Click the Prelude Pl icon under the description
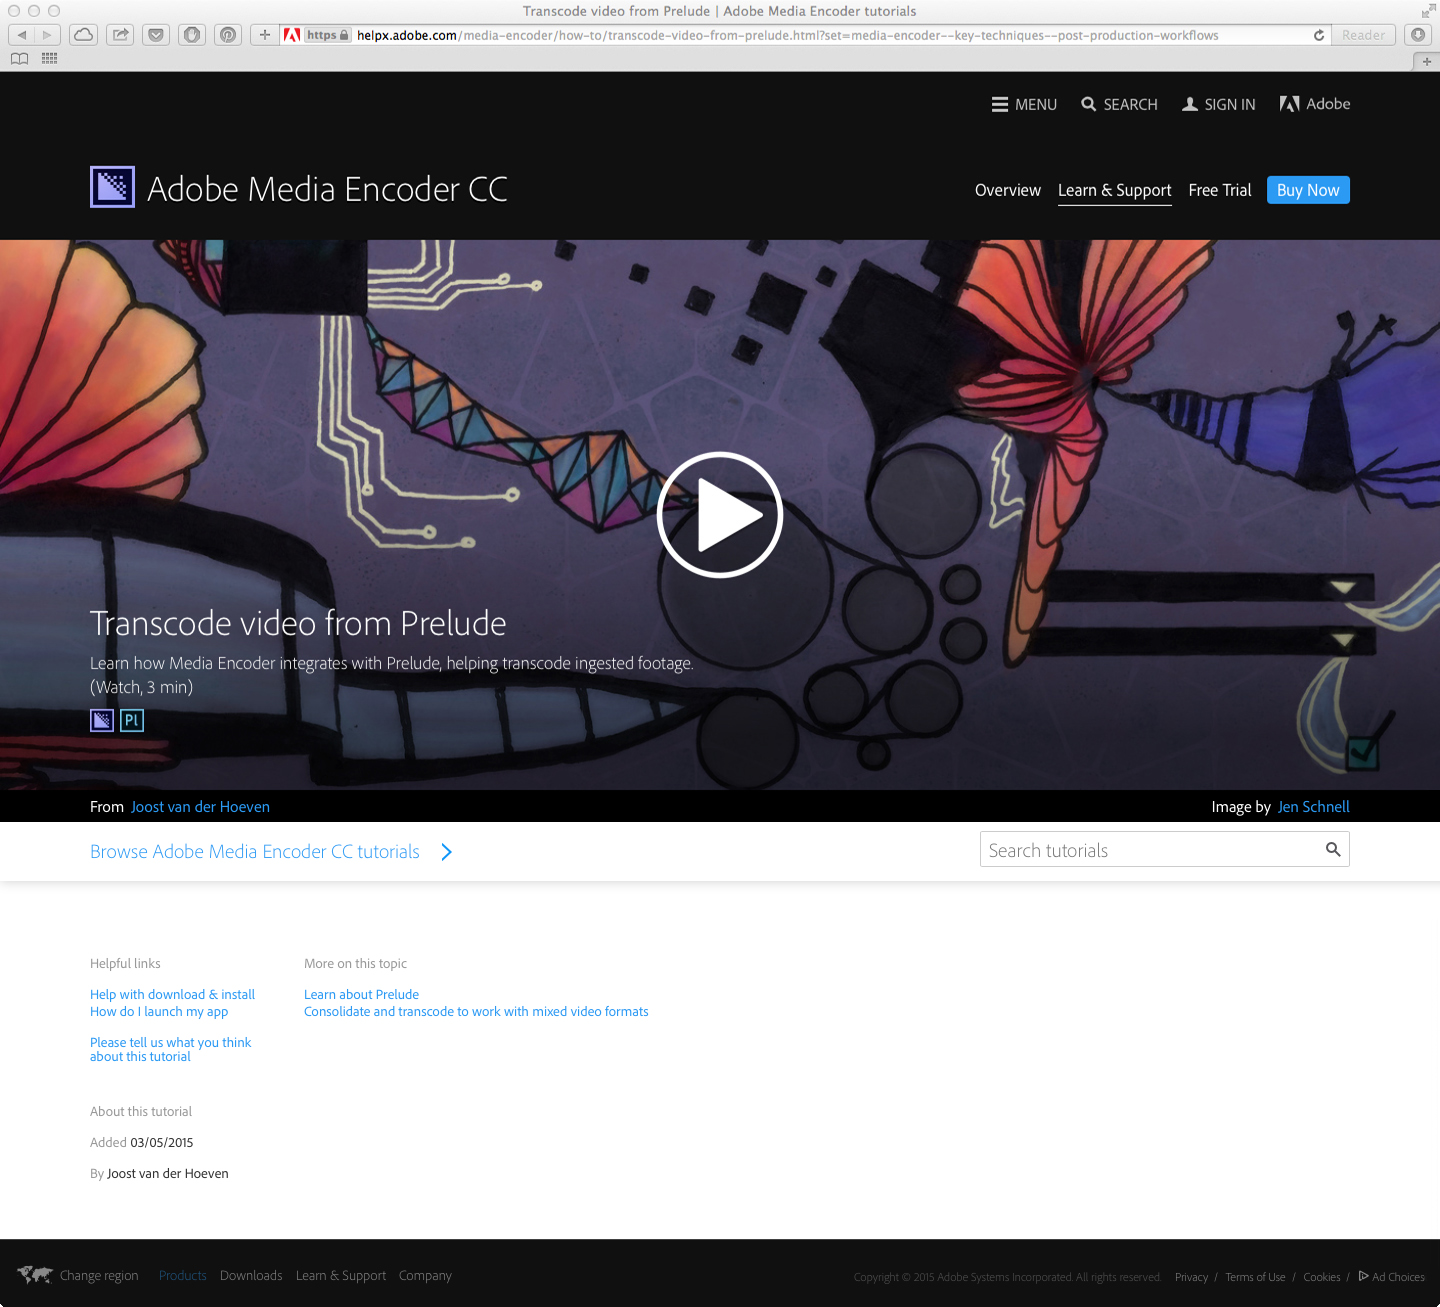This screenshot has height=1307, width=1440. click(x=132, y=720)
